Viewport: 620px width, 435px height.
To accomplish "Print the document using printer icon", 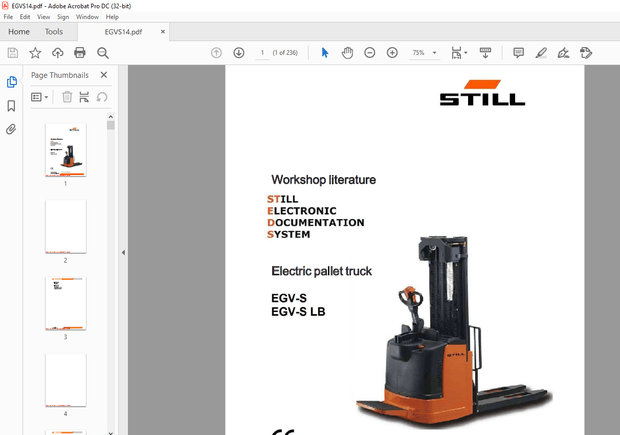I will (80, 53).
